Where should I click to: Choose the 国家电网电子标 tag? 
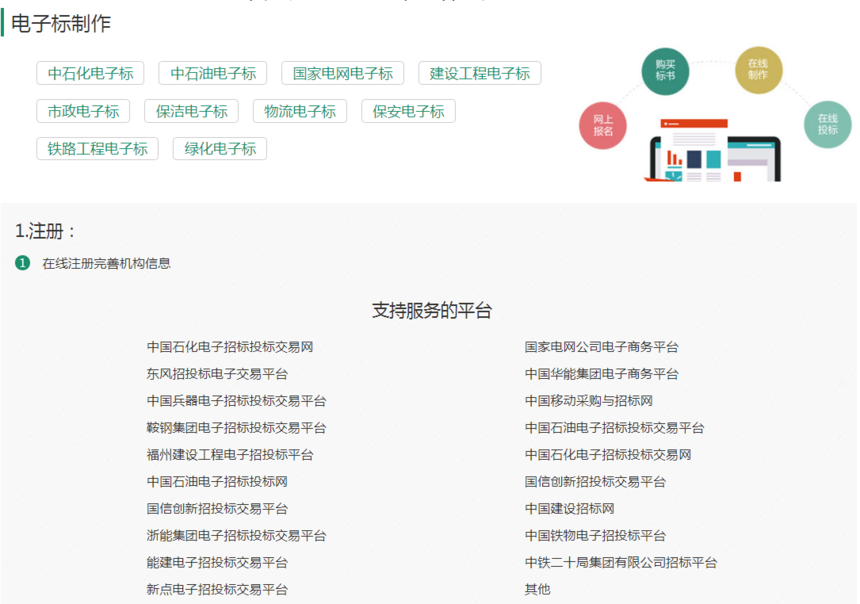pyautogui.click(x=343, y=73)
